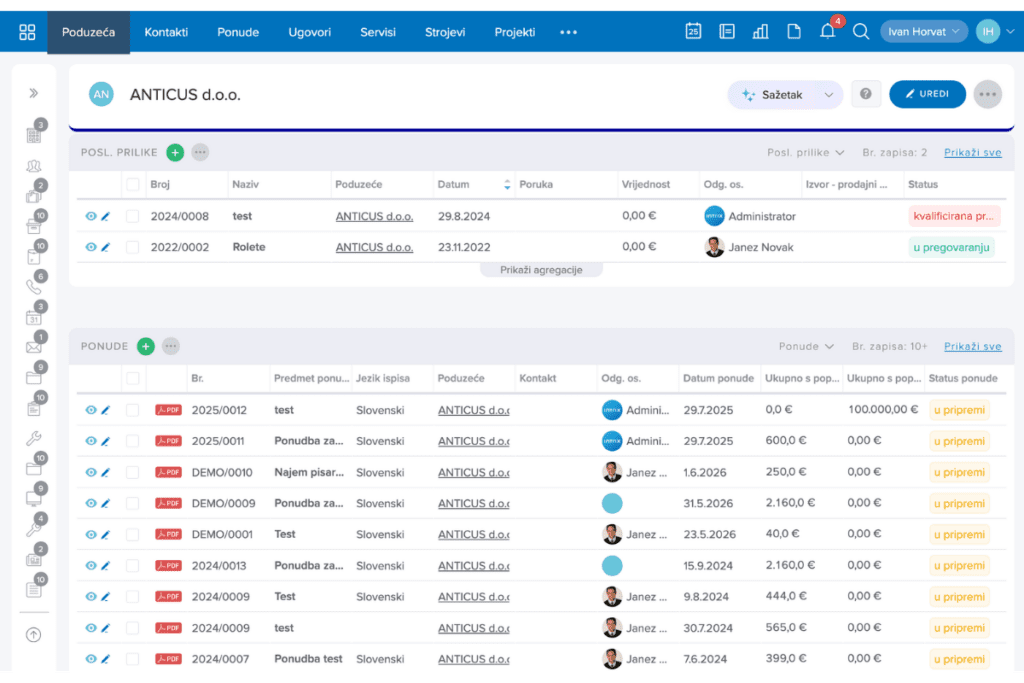Select checkbox for offer DEMO/0010

(x=133, y=472)
